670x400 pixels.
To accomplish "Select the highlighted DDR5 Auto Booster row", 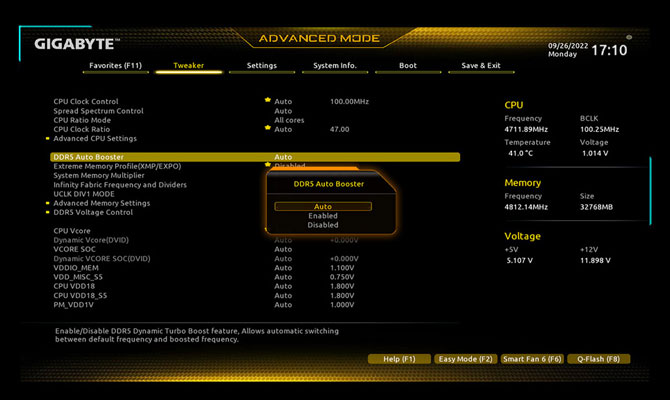I will click(255, 157).
